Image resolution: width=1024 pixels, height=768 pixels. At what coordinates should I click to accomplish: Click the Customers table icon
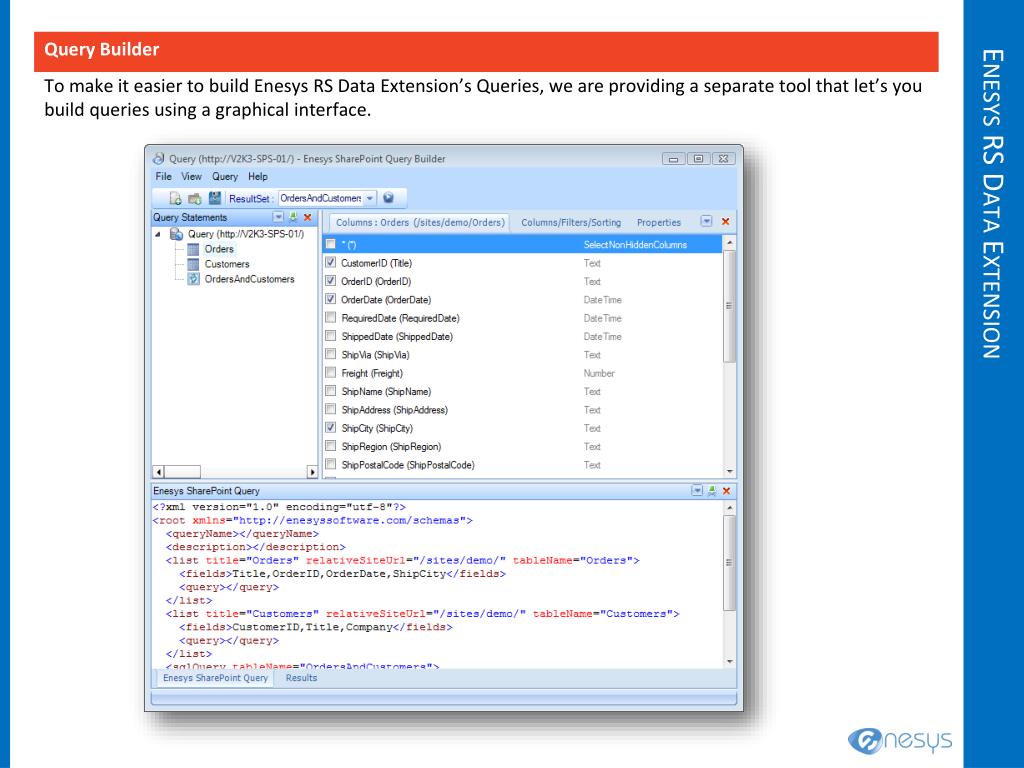pos(193,264)
